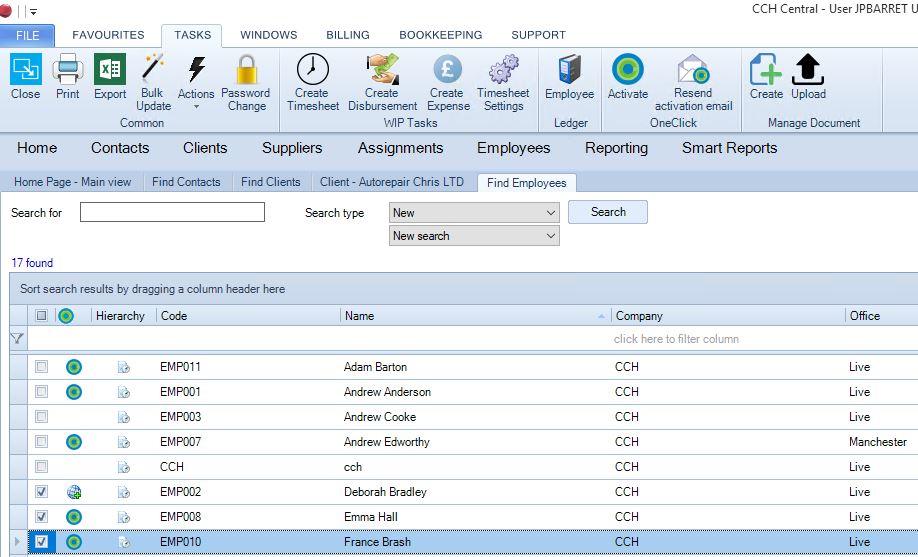Click OneClick status icon for Andrew Anderson
Image resolution: width=918 pixels, height=557 pixels.
pyautogui.click(x=74, y=392)
